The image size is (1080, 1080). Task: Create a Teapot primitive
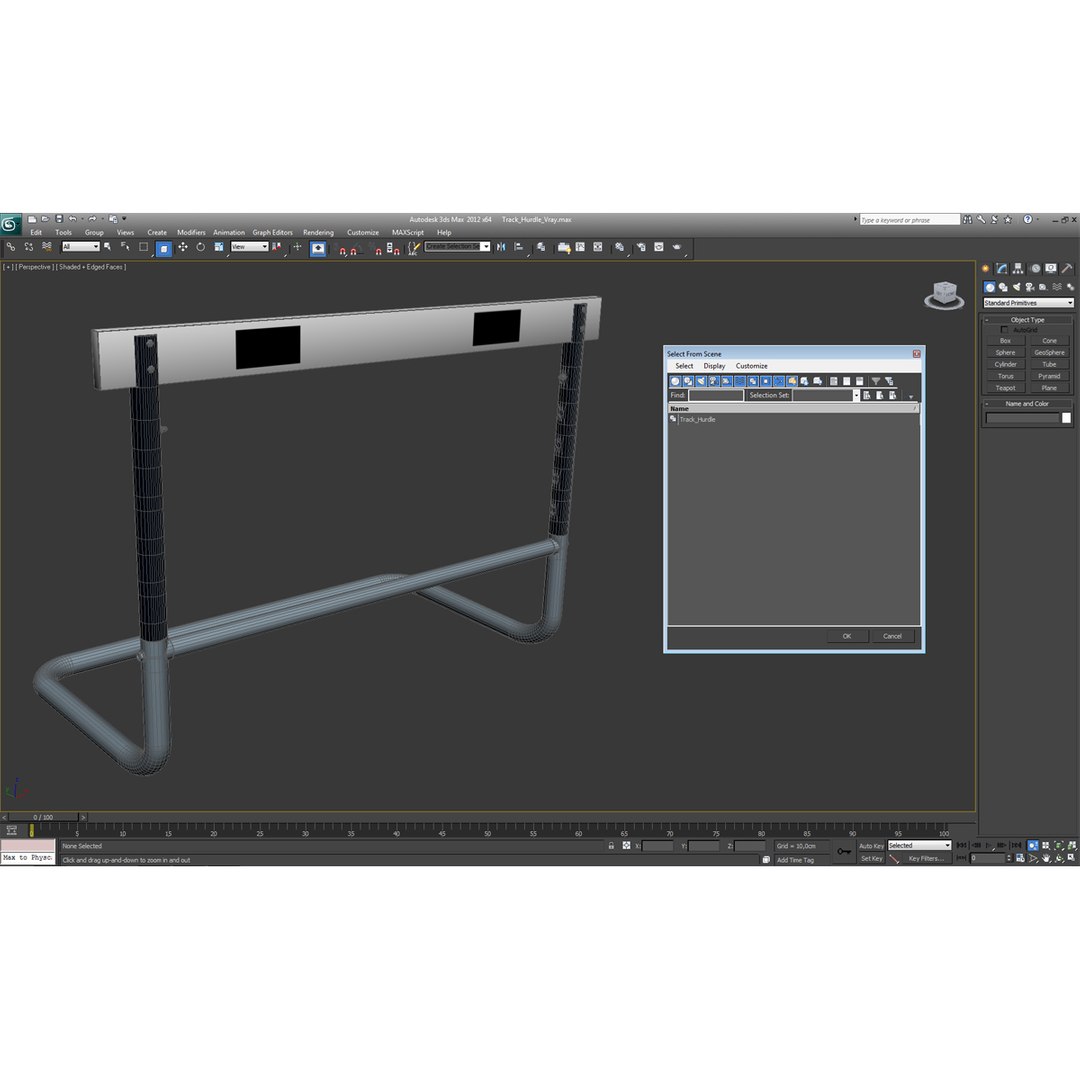tap(1005, 388)
